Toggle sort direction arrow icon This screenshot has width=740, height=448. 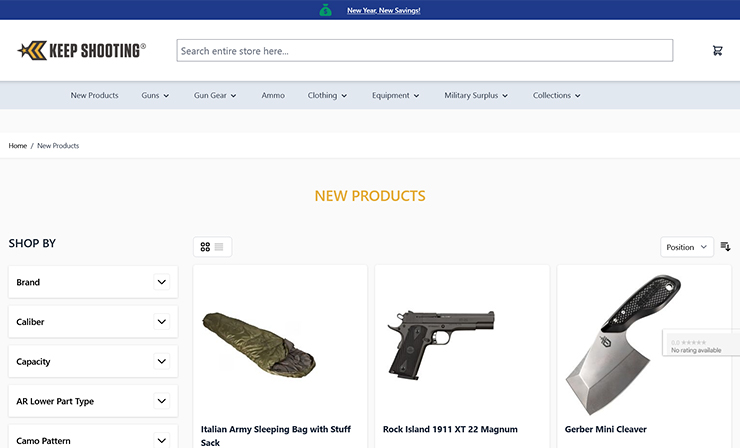click(x=725, y=247)
